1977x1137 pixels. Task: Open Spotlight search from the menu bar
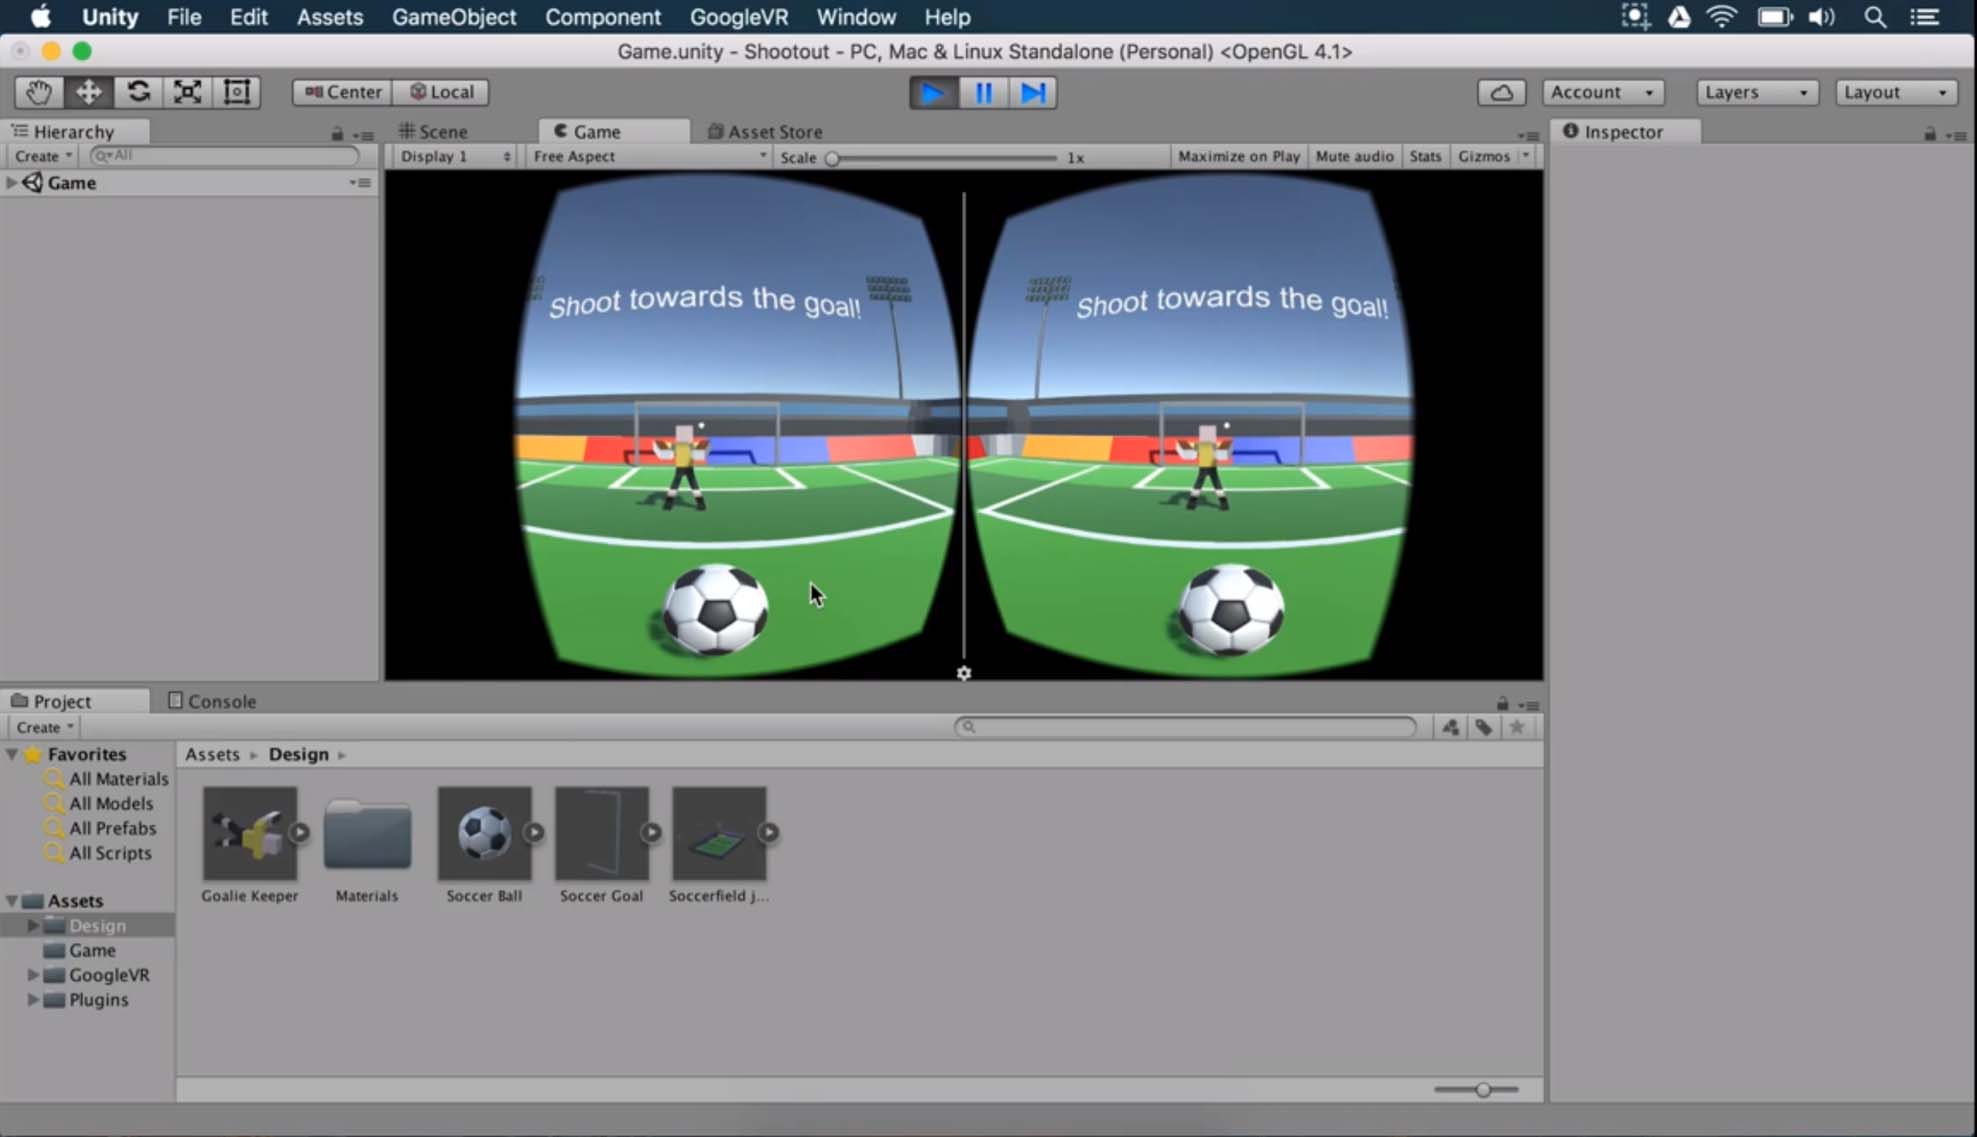coord(1875,17)
